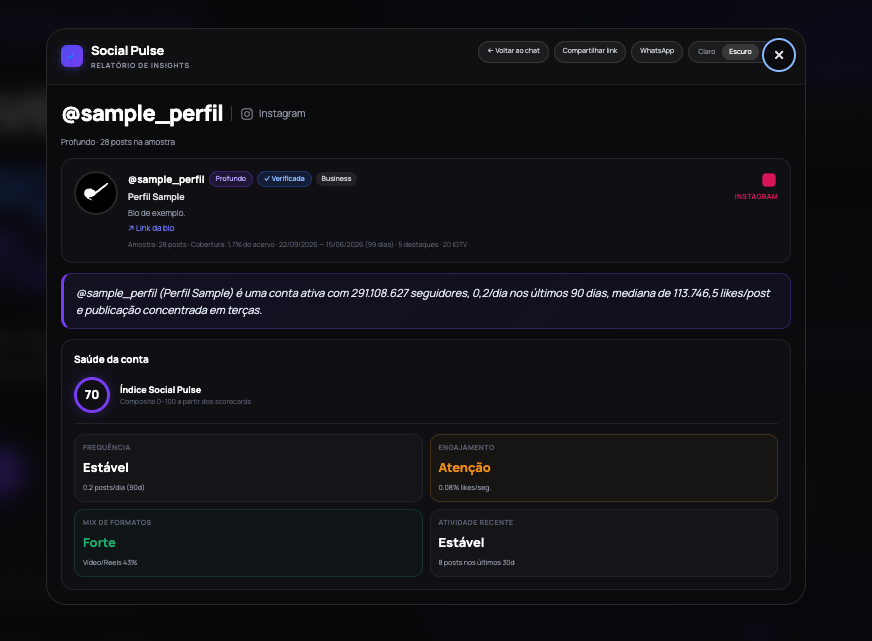The height and width of the screenshot is (641, 872).
Task: Switch the theme to Claro
Action: pyautogui.click(x=706, y=52)
